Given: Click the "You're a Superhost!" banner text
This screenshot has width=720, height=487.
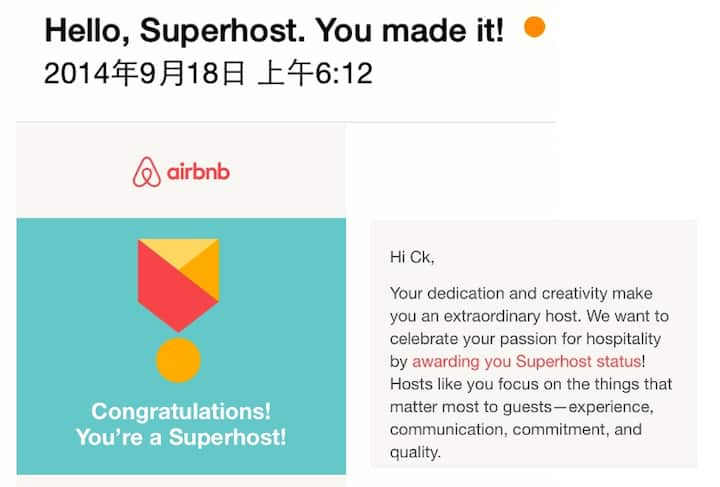Looking at the screenshot, I should [x=181, y=437].
